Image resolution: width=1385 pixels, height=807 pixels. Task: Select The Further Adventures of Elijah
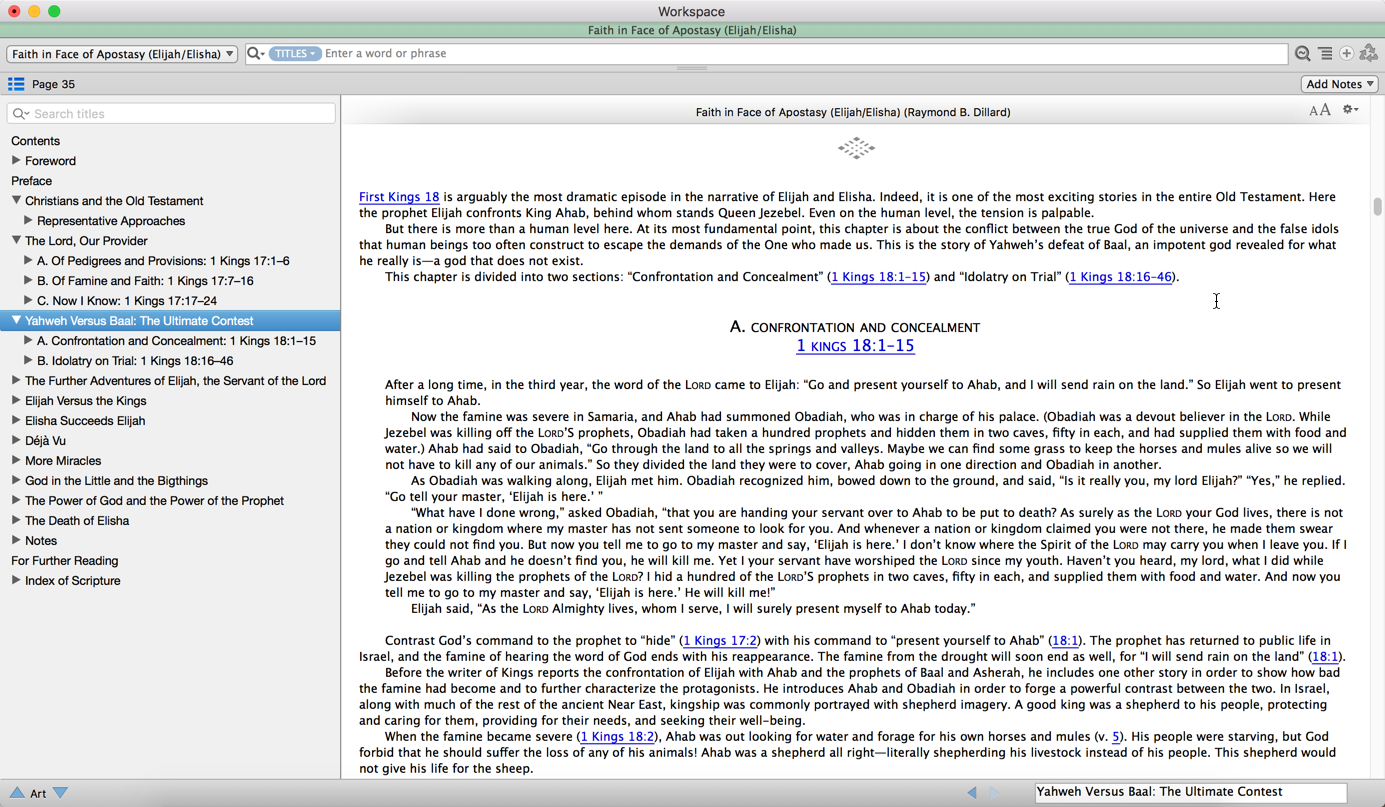pyautogui.click(x=175, y=381)
